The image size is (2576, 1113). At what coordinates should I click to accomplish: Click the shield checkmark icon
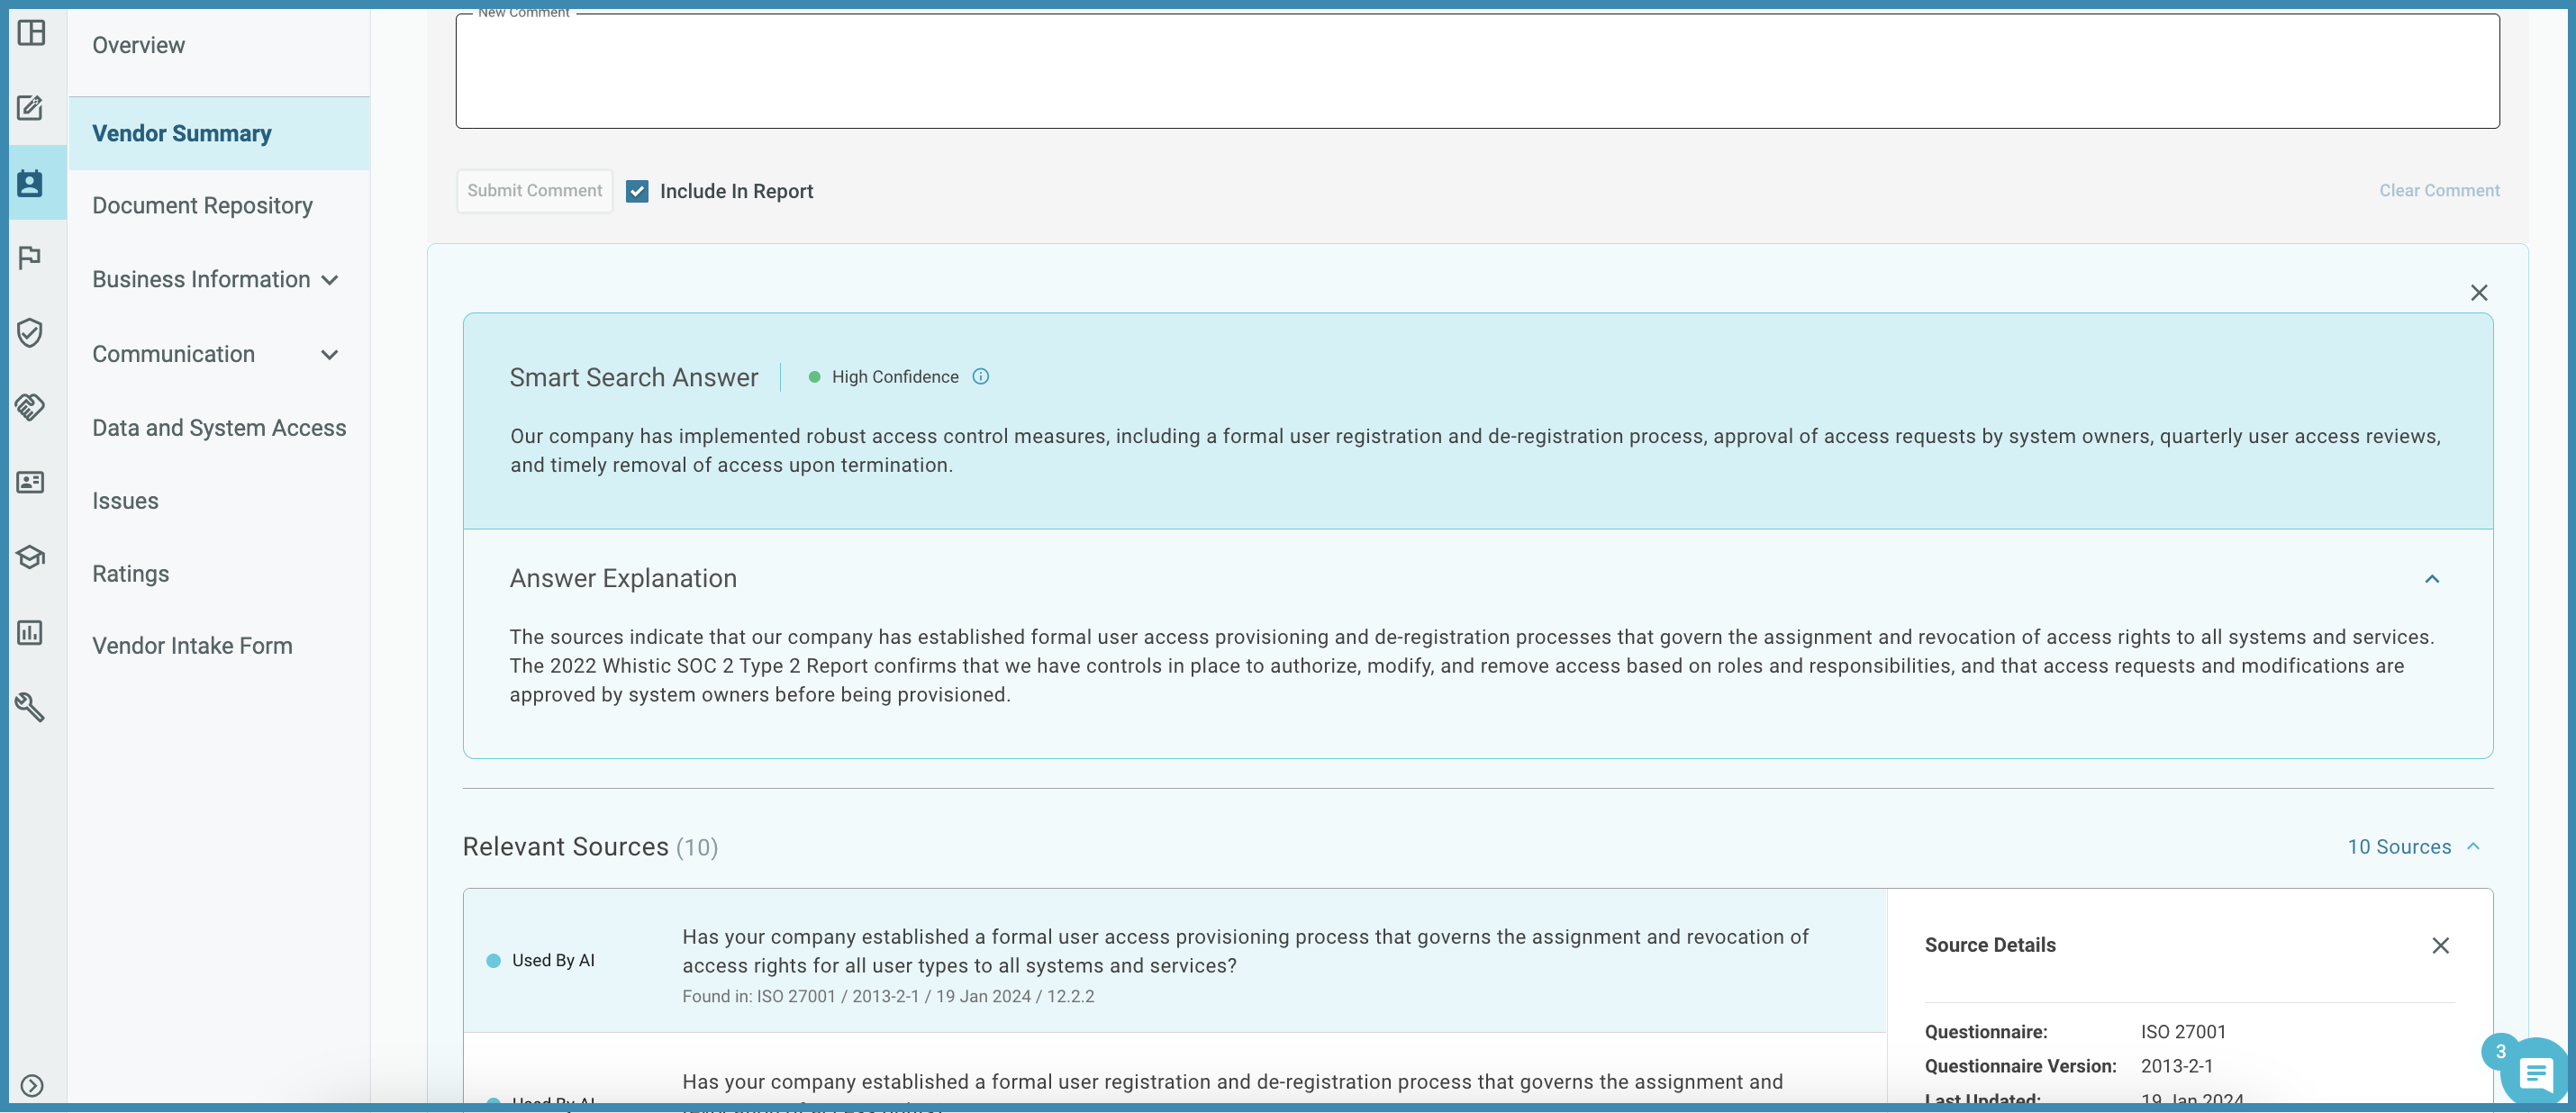tap(31, 333)
